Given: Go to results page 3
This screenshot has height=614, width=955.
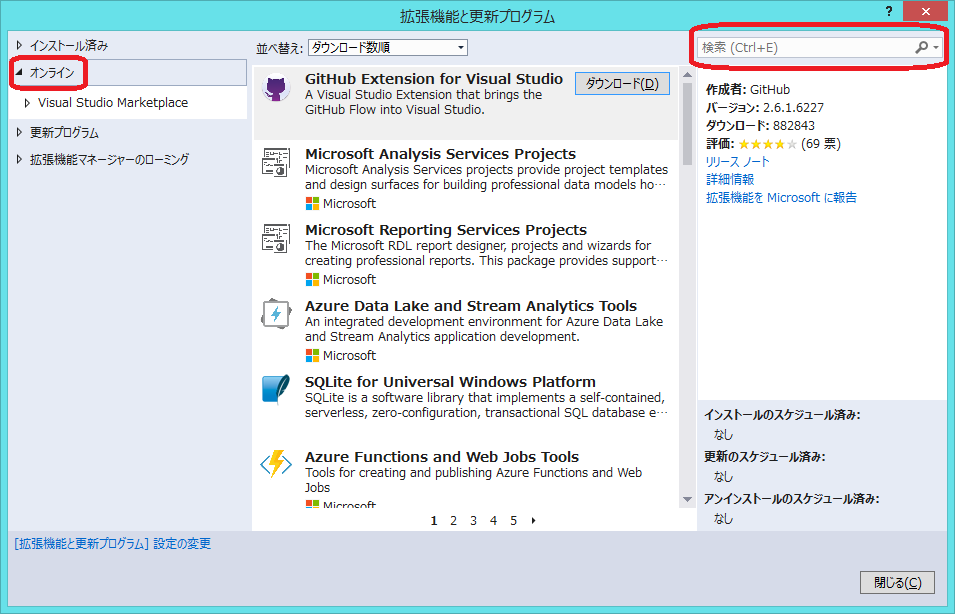Looking at the screenshot, I should 473,521.
